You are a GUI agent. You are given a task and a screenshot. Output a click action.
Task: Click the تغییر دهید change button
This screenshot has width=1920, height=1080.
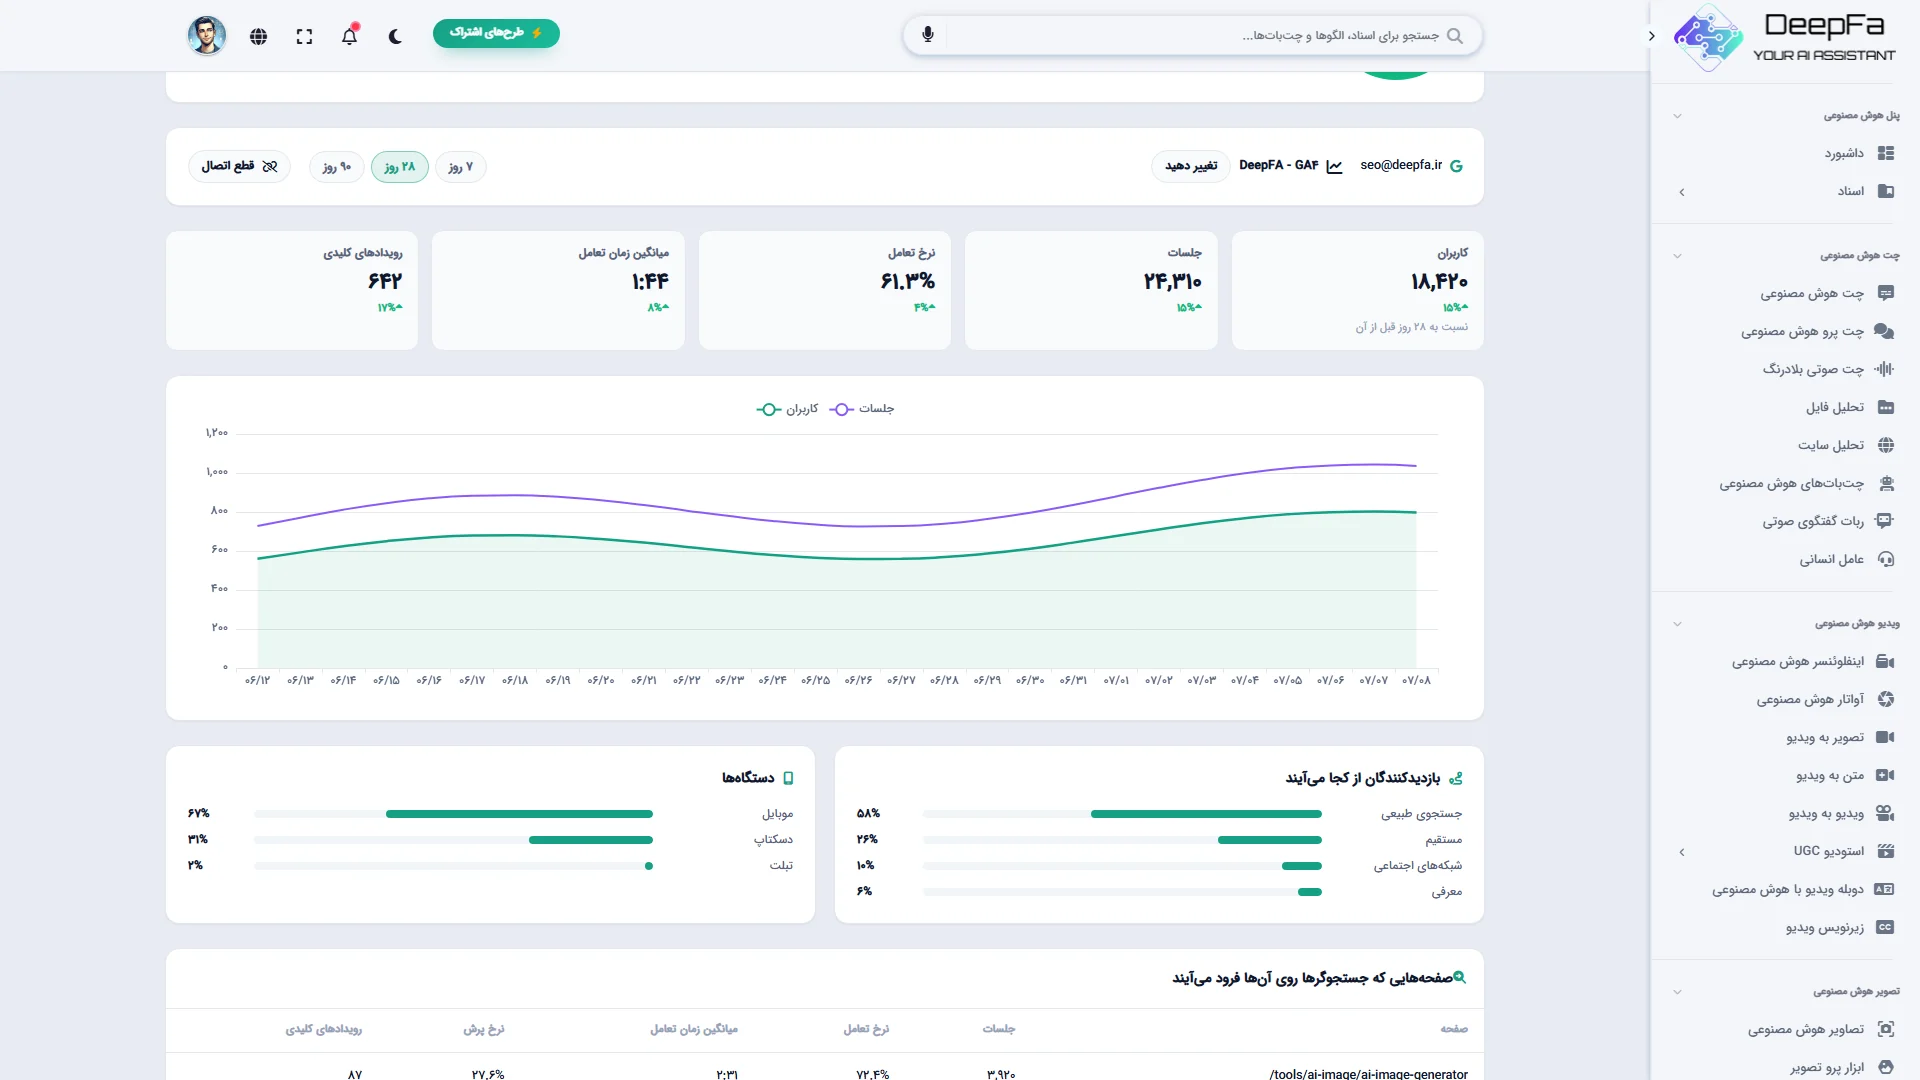point(1191,166)
